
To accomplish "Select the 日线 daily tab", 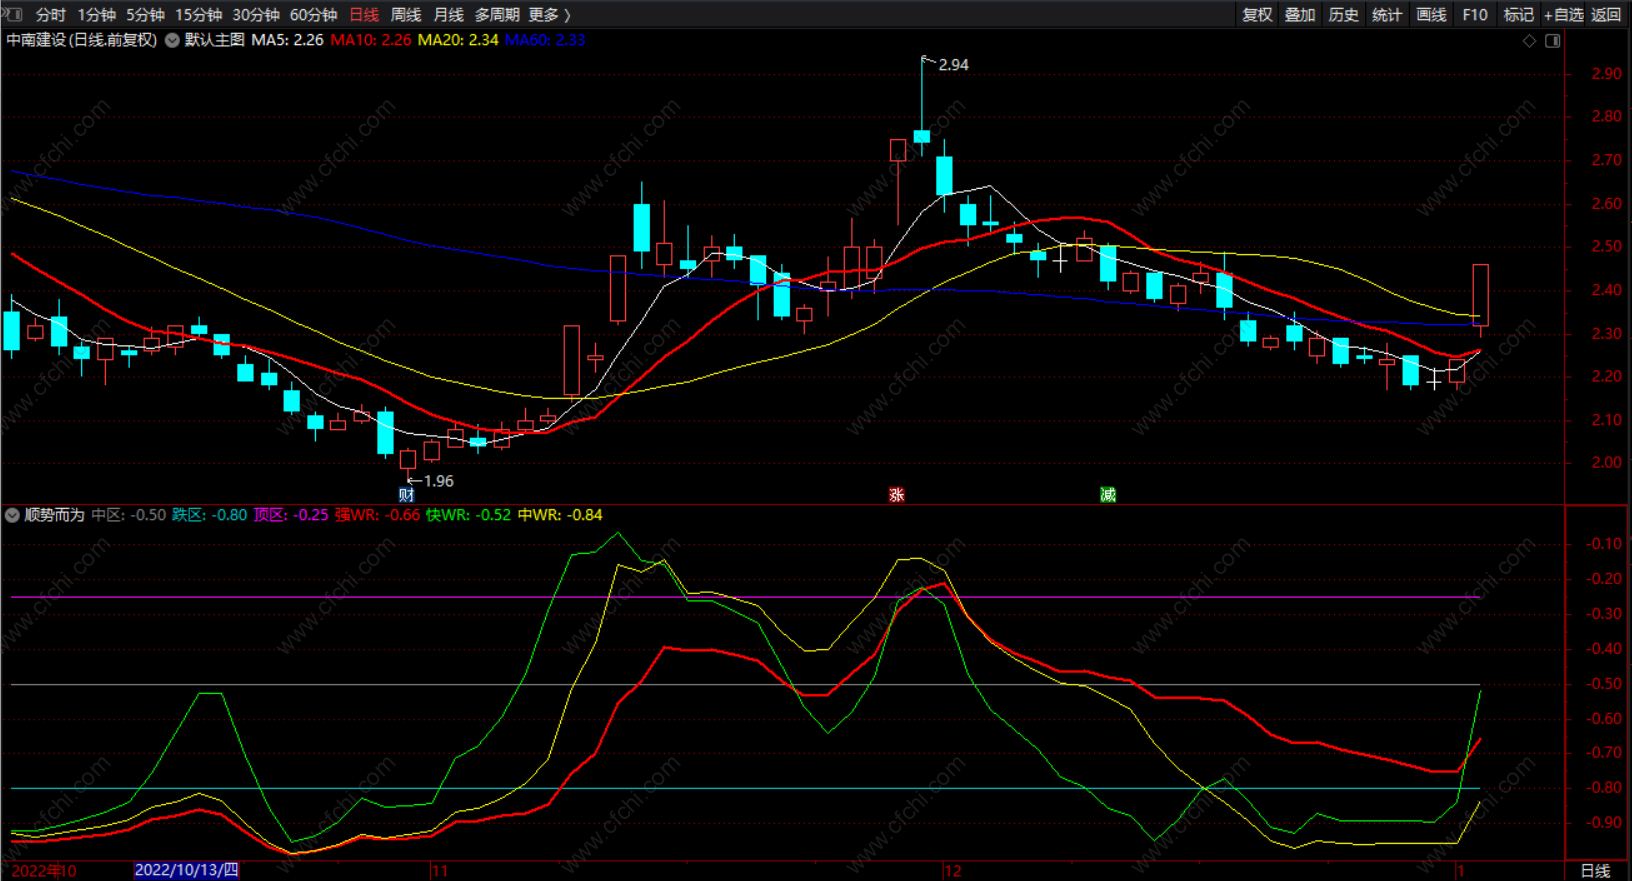I will (364, 15).
